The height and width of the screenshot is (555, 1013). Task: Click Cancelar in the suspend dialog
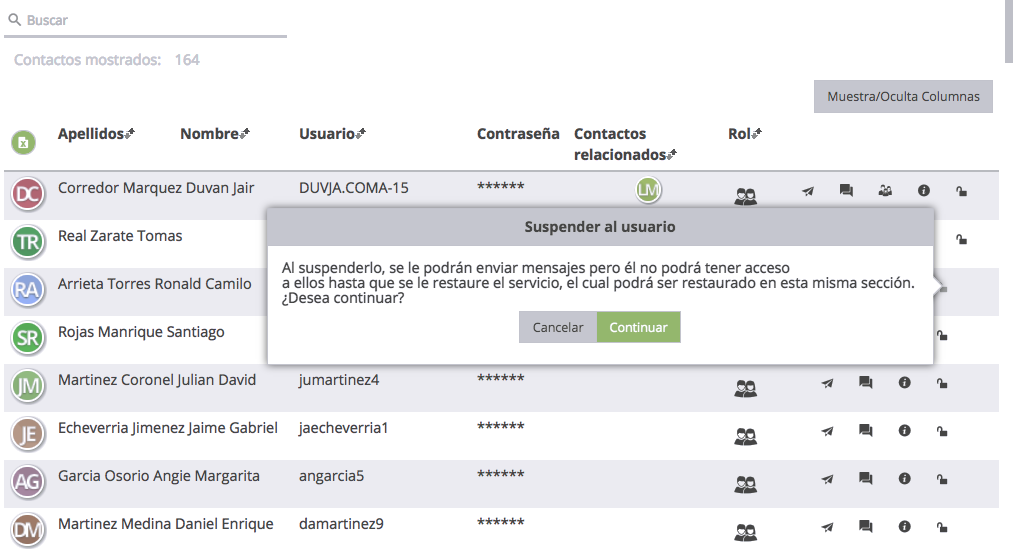(x=558, y=328)
